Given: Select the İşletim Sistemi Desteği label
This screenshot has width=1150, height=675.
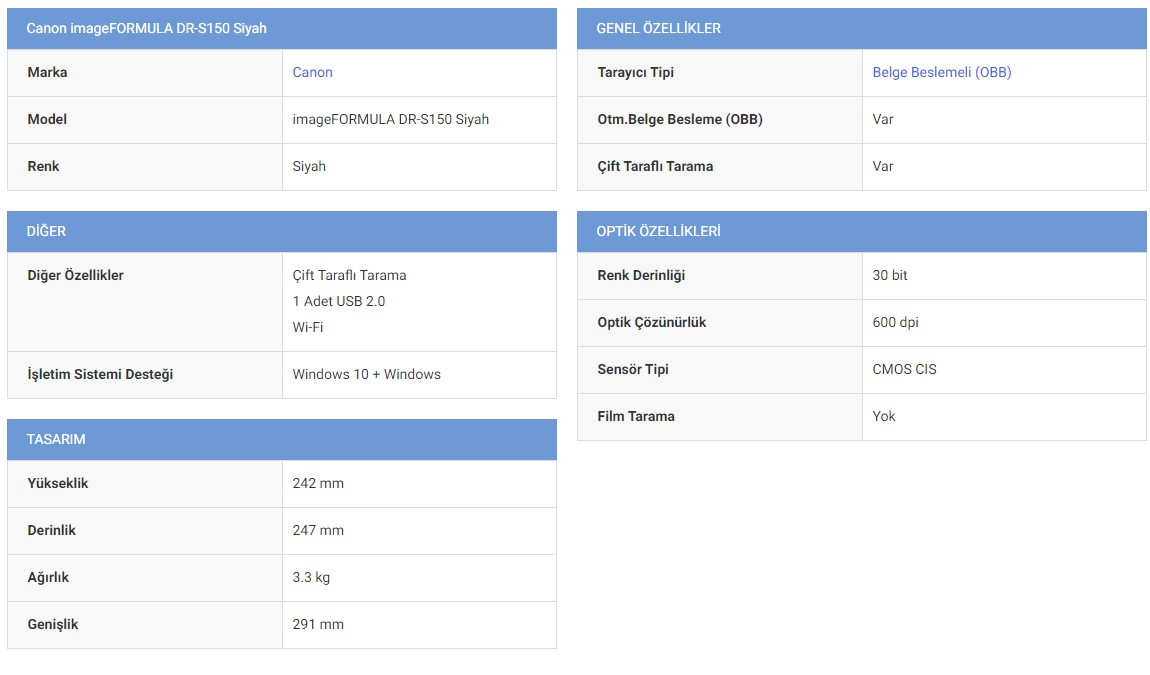Looking at the screenshot, I should (x=100, y=374).
